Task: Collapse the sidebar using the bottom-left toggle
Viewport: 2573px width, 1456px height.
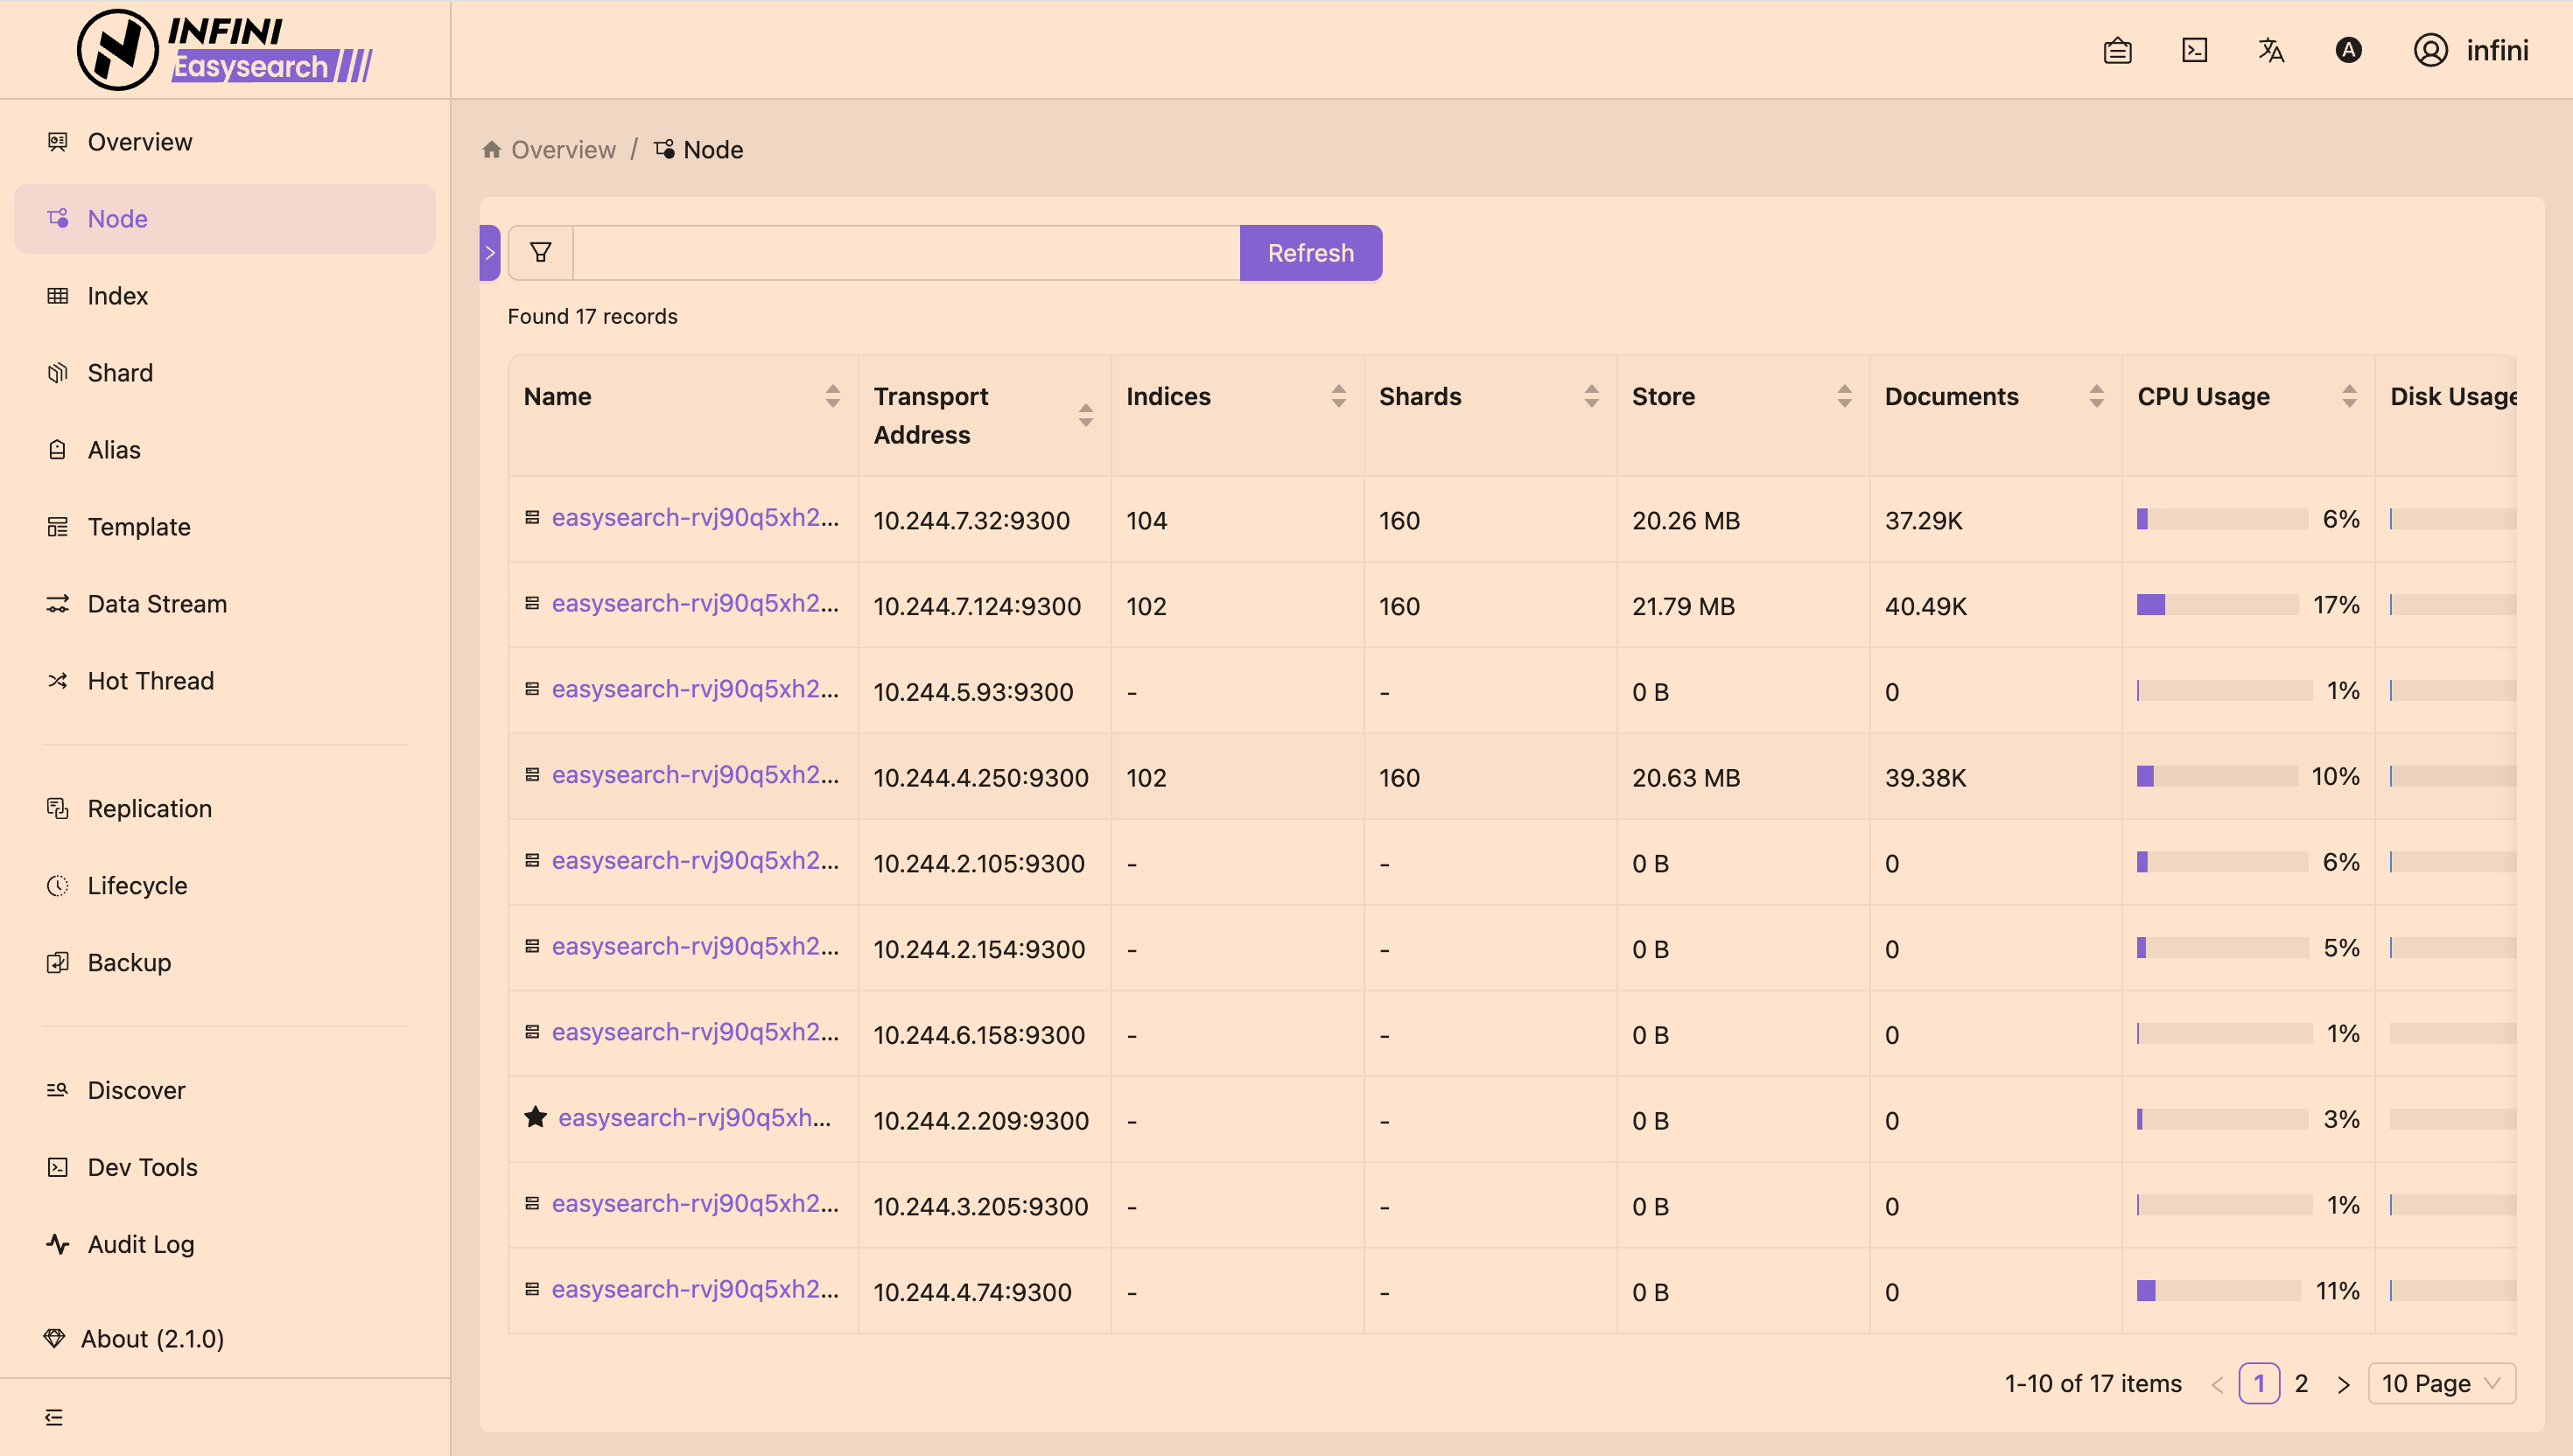Action: coord(55,1417)
